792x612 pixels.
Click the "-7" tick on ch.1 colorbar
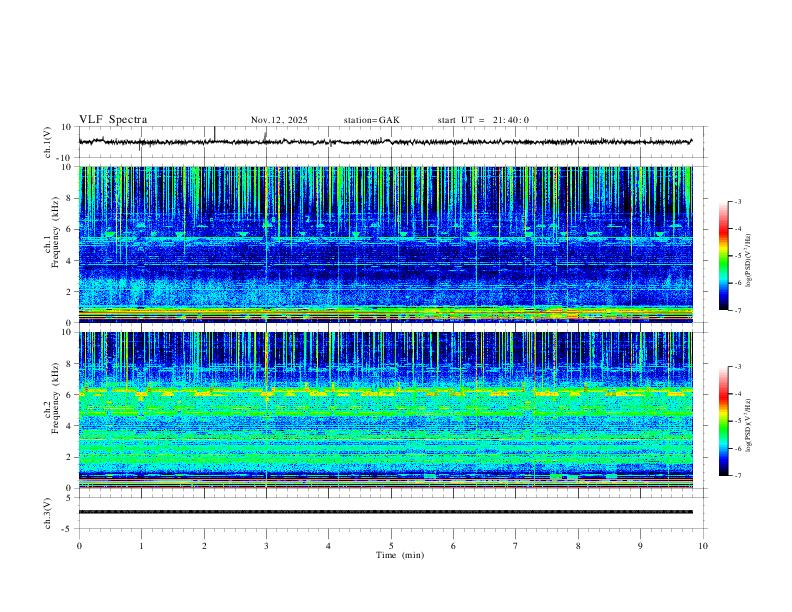(x=738, y=311)
